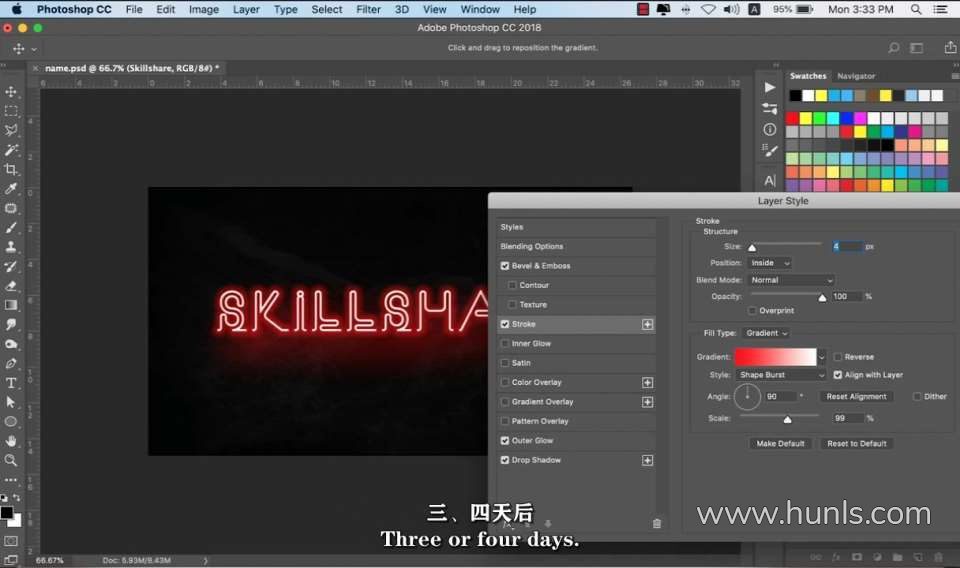The height and width of the screenshot is (568, 960).
Task: Click the Share icon in options bar
Action: 950,47
